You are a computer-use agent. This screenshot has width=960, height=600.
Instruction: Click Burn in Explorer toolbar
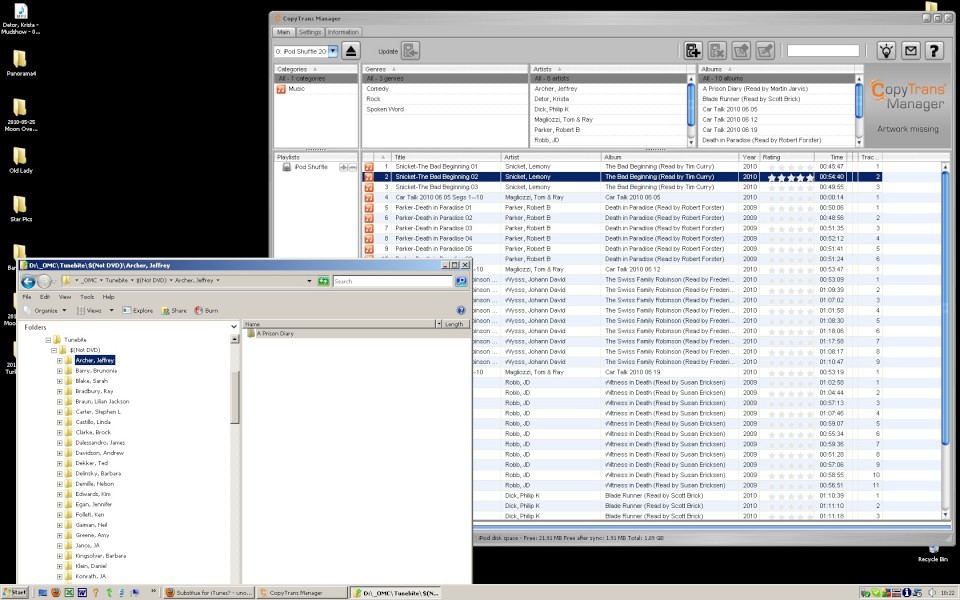pos(206,310)
